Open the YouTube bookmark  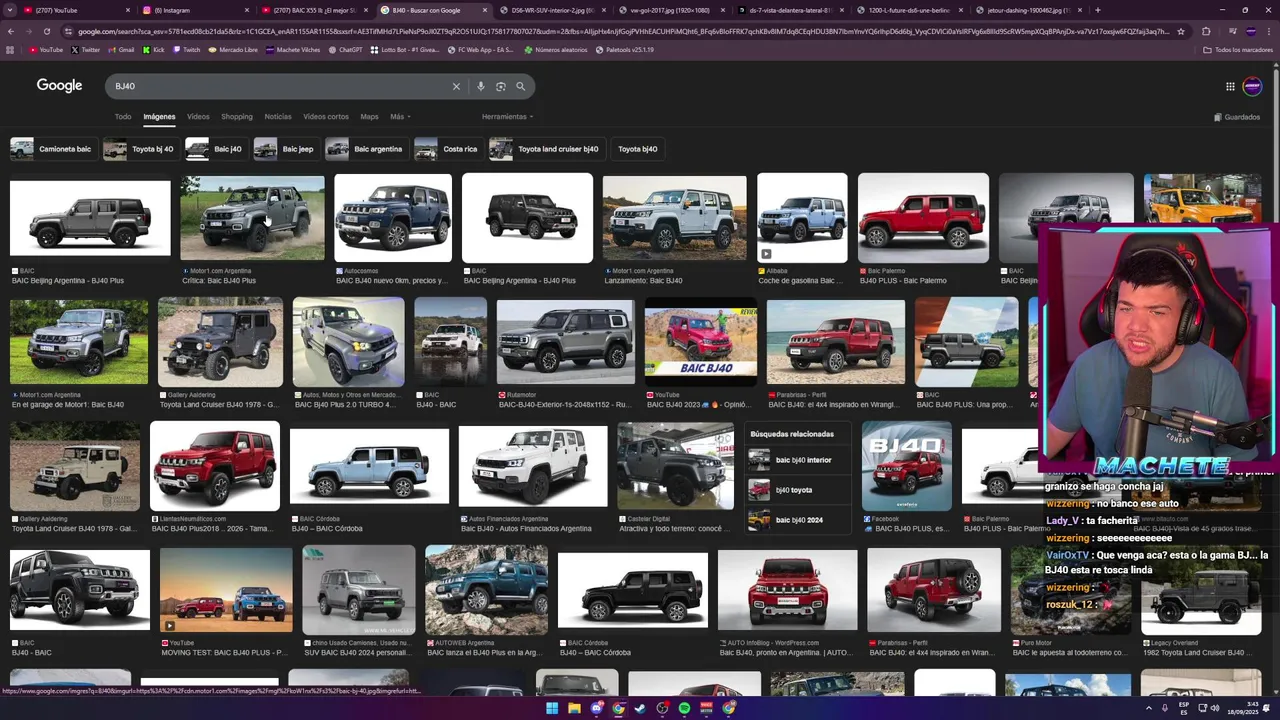click(x=46, y=49)
